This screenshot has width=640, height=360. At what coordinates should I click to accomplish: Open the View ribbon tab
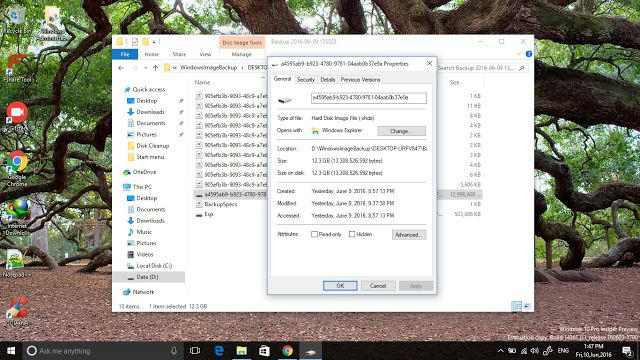(x=205, y=54)
